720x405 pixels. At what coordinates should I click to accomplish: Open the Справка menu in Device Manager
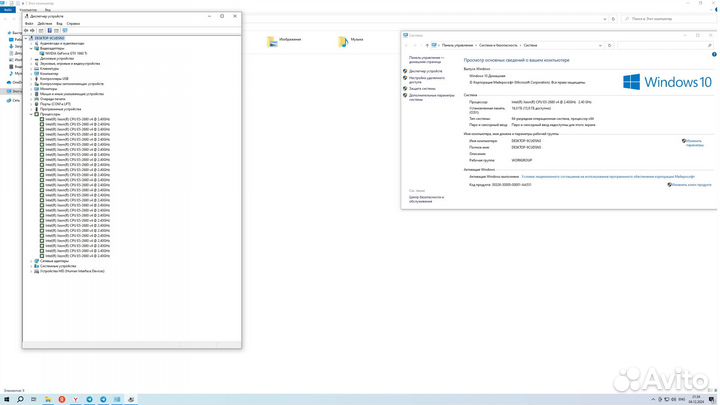(73, 23)
